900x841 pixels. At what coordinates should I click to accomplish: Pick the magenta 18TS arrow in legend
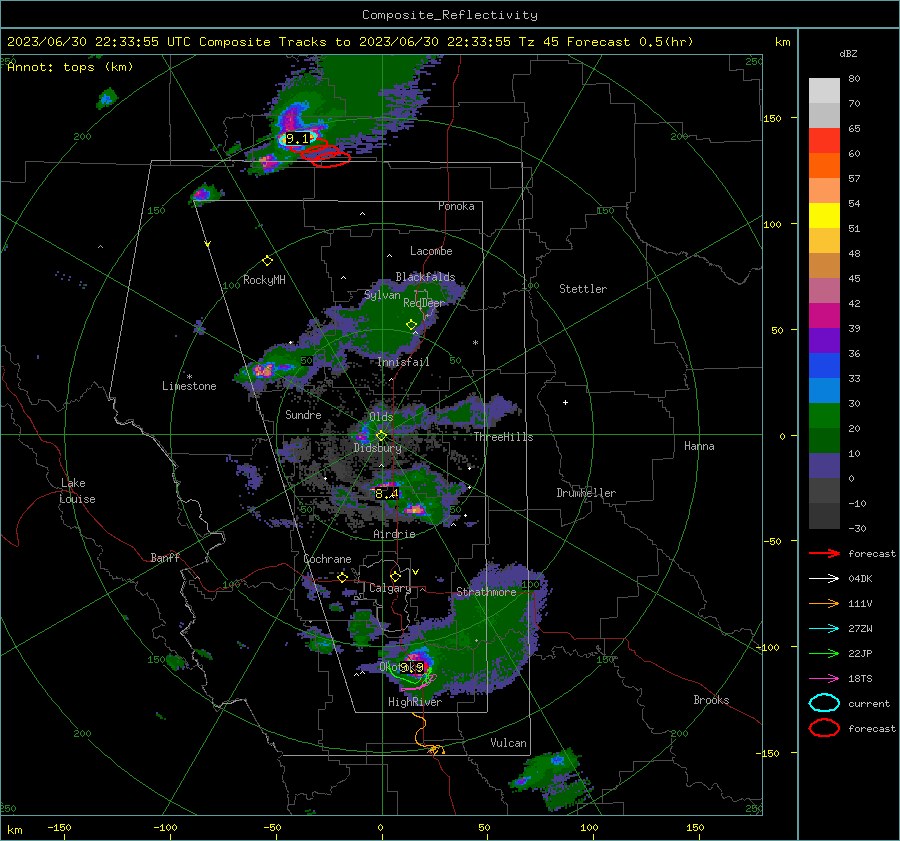pyautogui.click(x=824, y=679)
